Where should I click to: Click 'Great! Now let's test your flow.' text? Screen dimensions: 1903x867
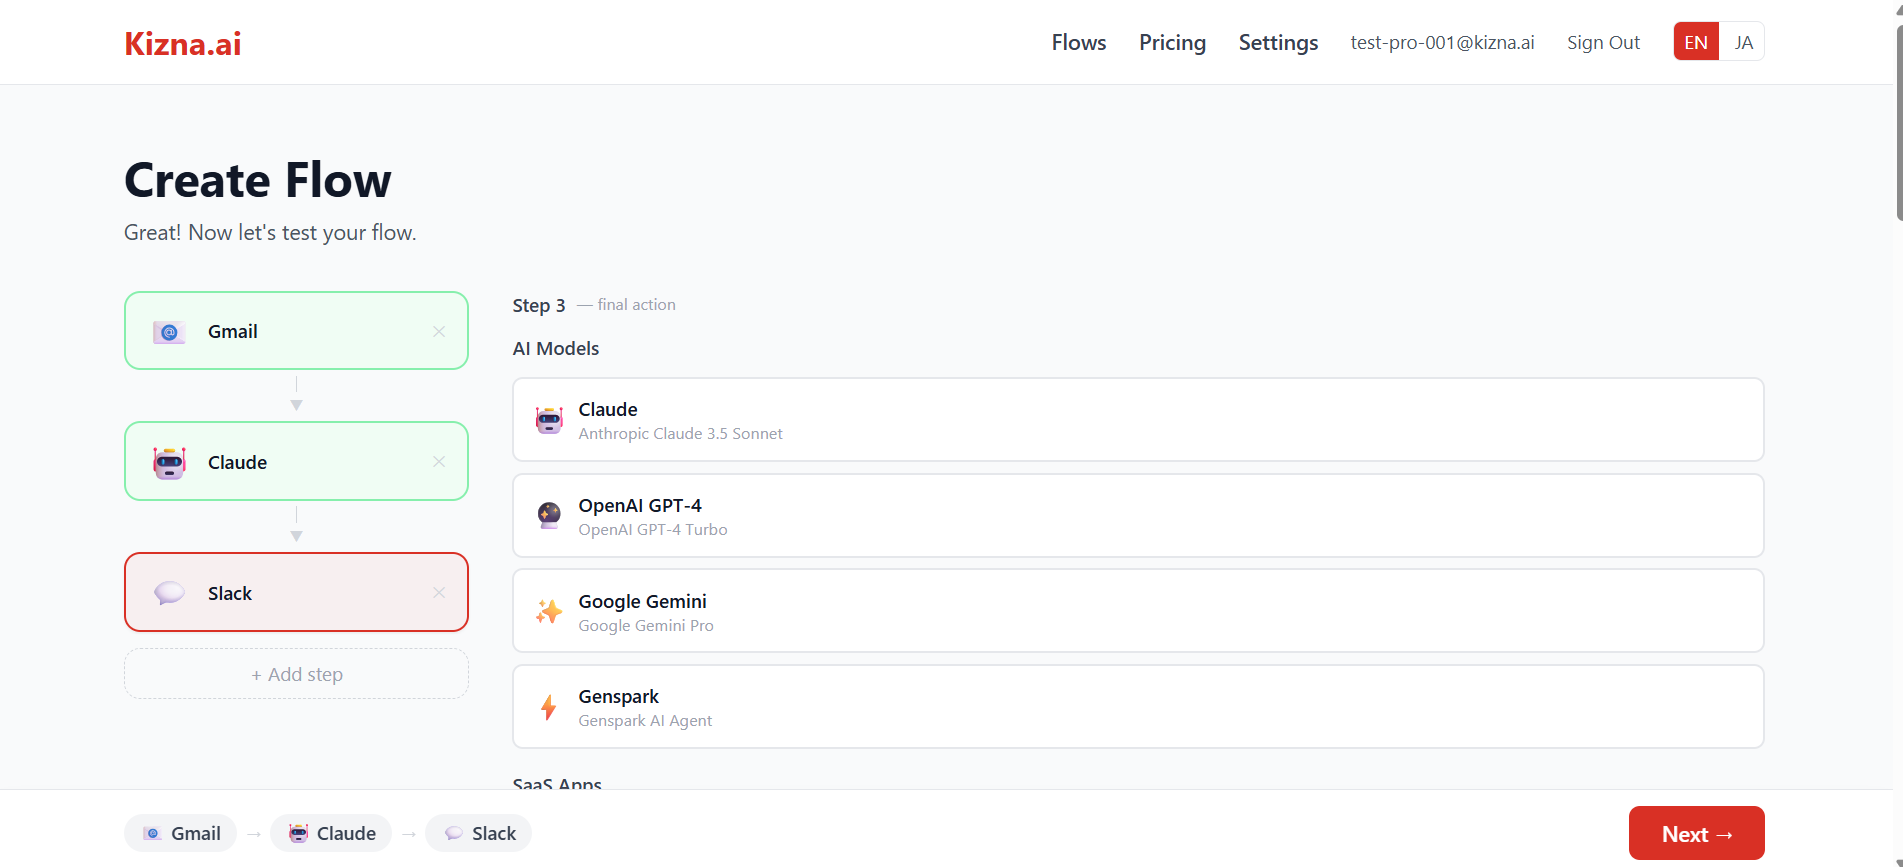(270, 232)
